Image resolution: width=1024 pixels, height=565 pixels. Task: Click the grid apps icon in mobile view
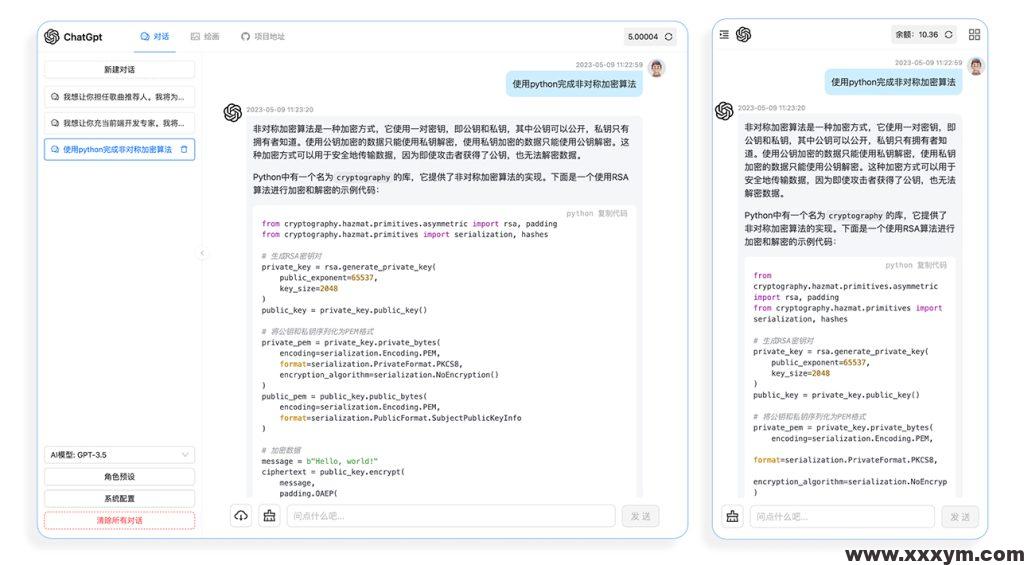pos(974,34)
